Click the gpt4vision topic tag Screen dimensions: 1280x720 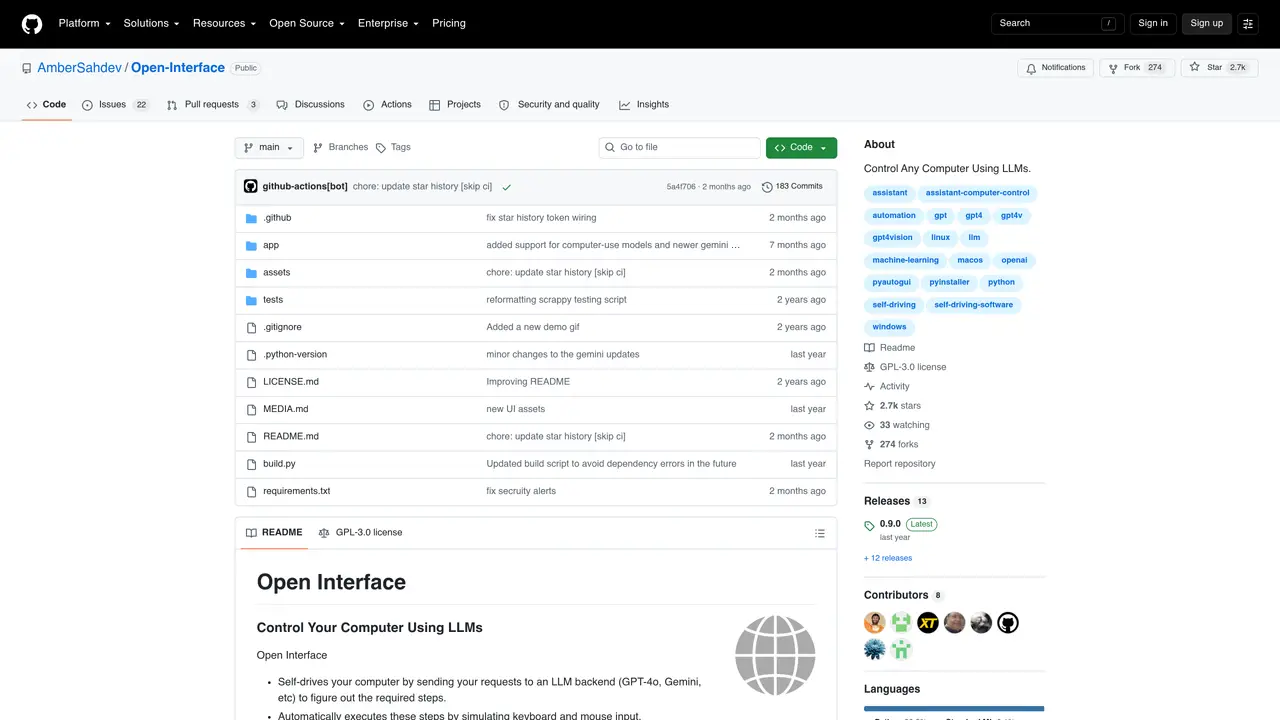click(892, 238)
